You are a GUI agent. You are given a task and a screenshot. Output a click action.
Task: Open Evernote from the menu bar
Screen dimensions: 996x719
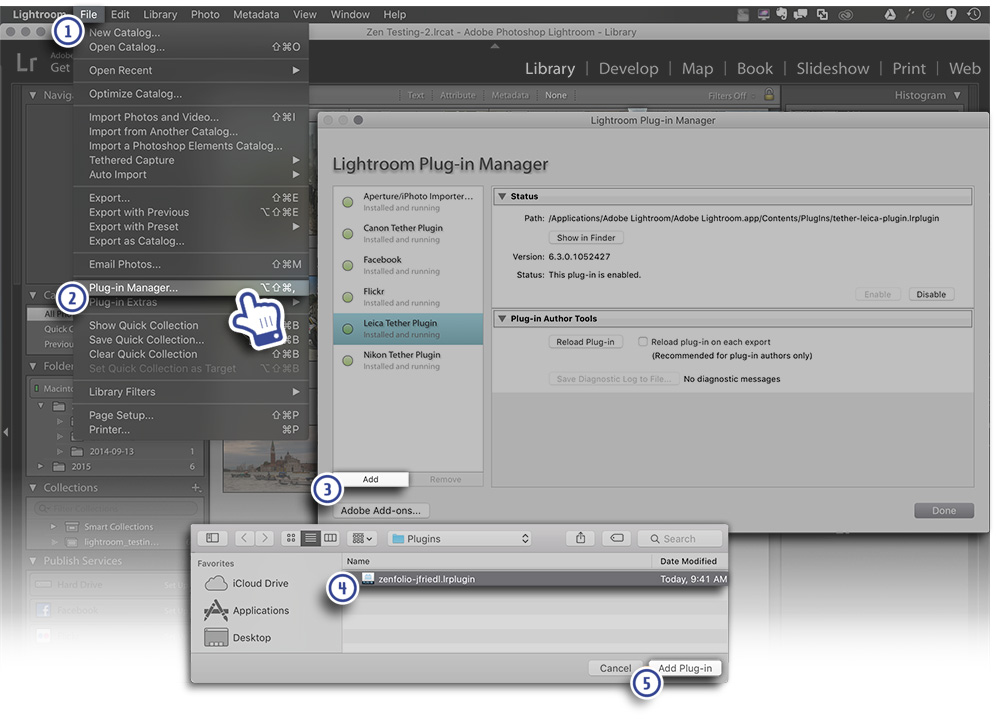[x=782, y=14]
